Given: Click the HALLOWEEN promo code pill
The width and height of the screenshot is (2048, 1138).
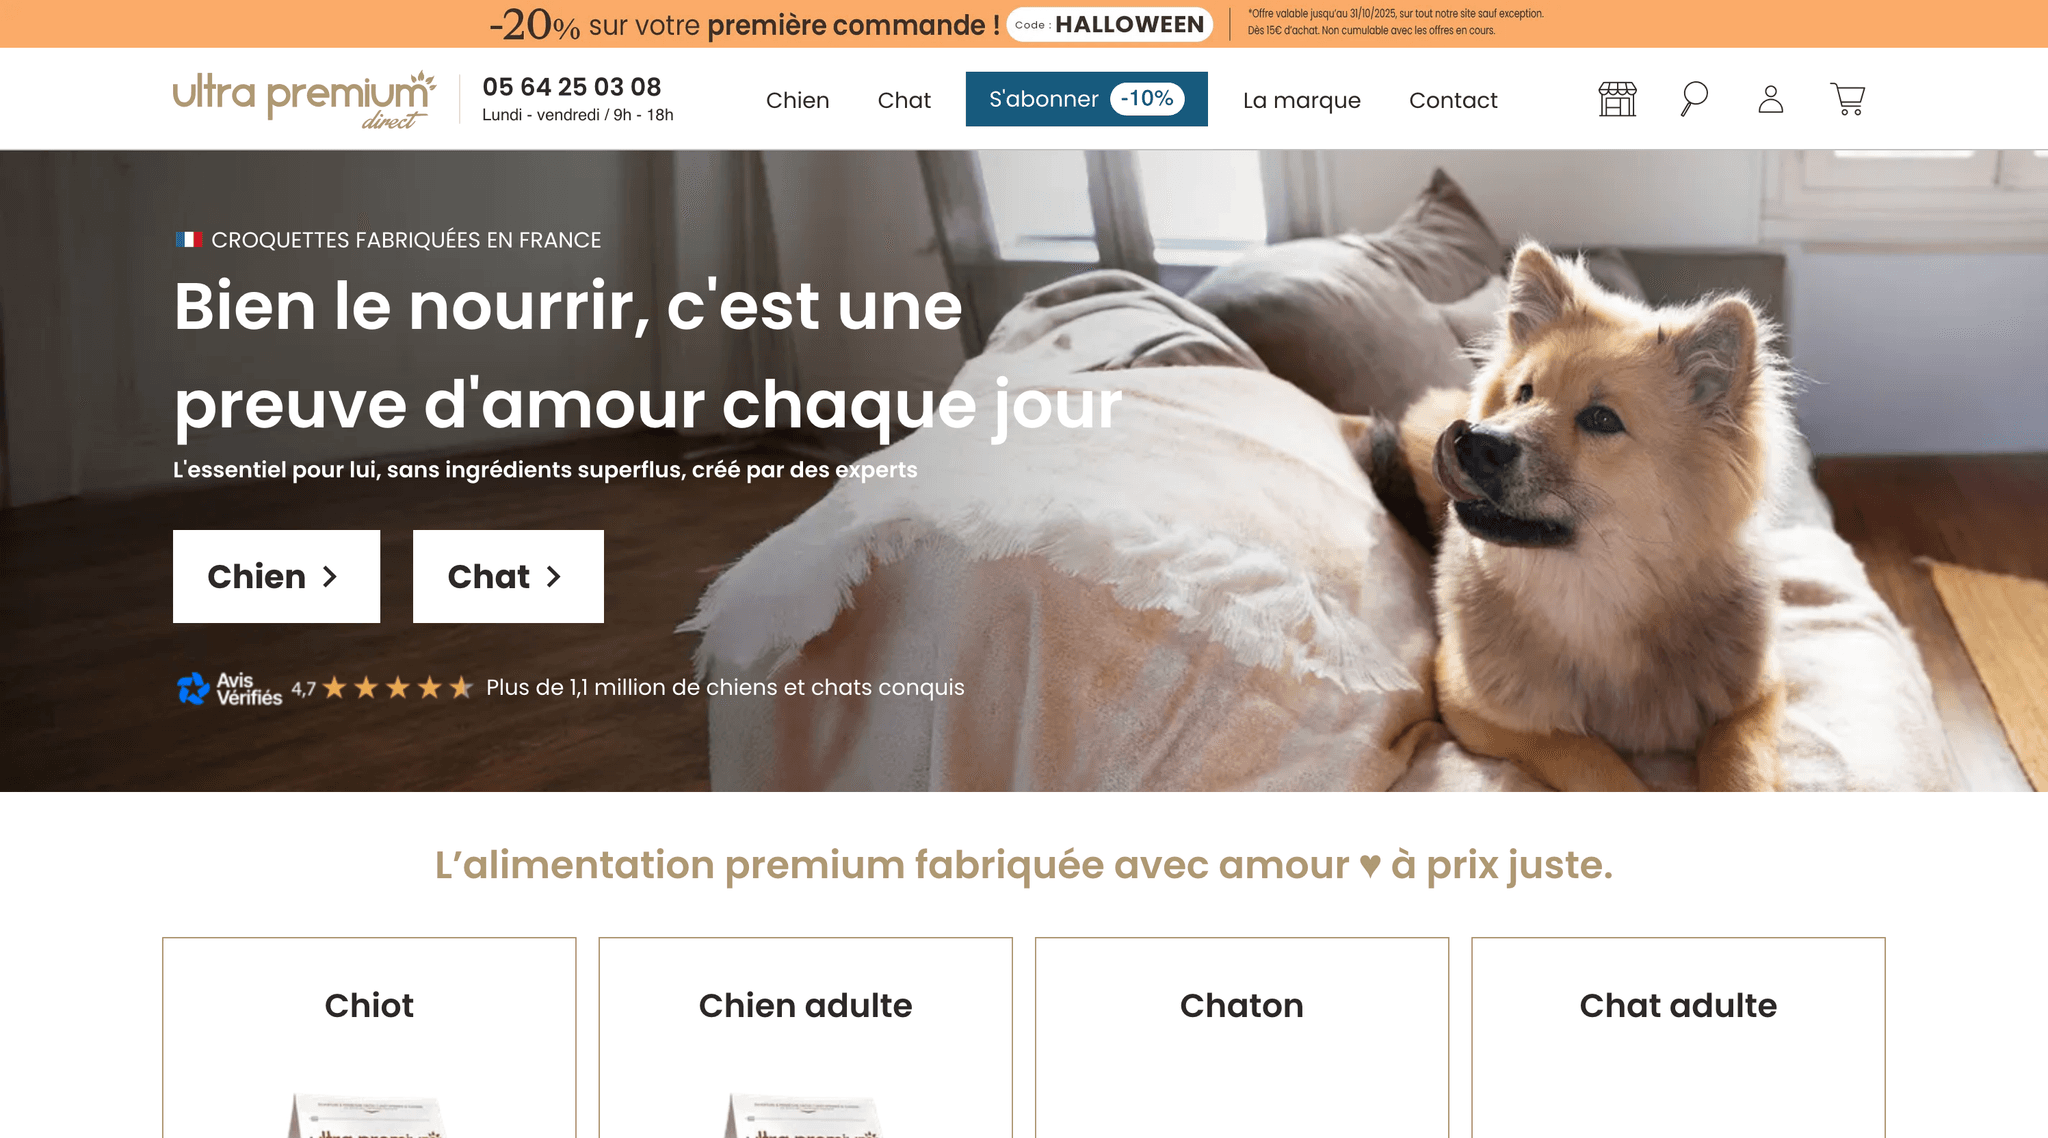Looking at the screenshot, I should [x=1109, y=24].
